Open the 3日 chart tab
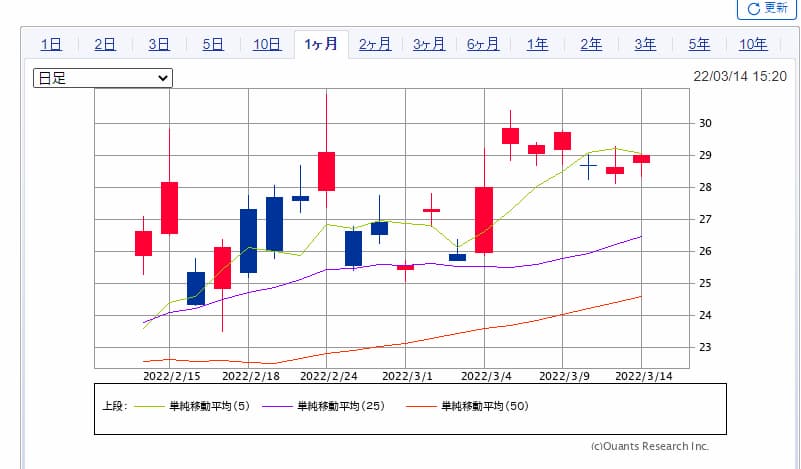 (x=159, y=44)
